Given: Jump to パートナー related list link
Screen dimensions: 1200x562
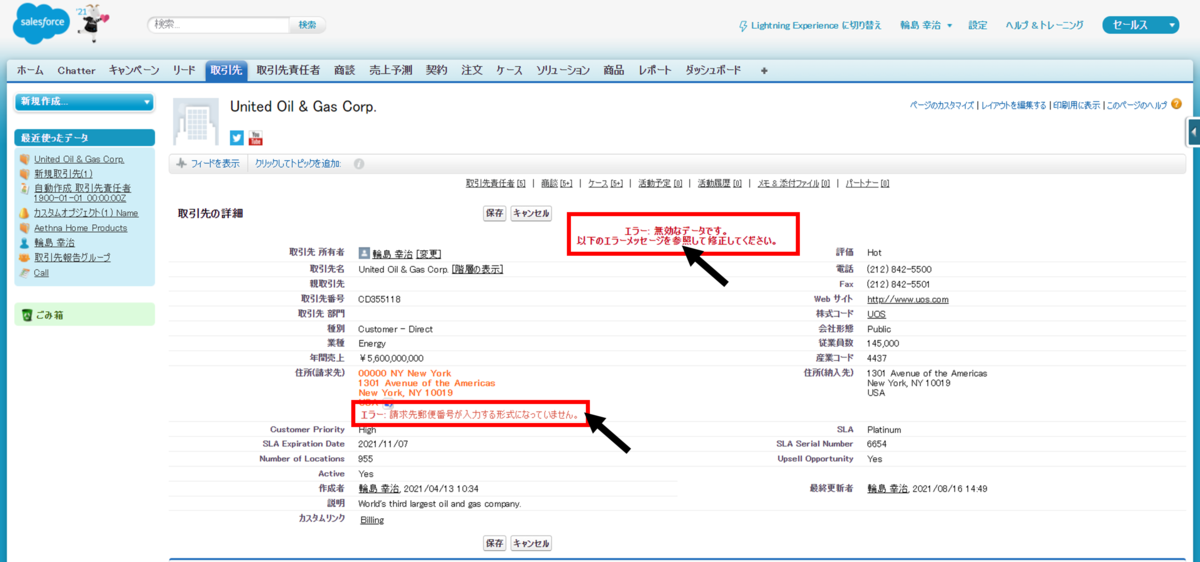Looking at the screenshot, I should tap(867, 184).
